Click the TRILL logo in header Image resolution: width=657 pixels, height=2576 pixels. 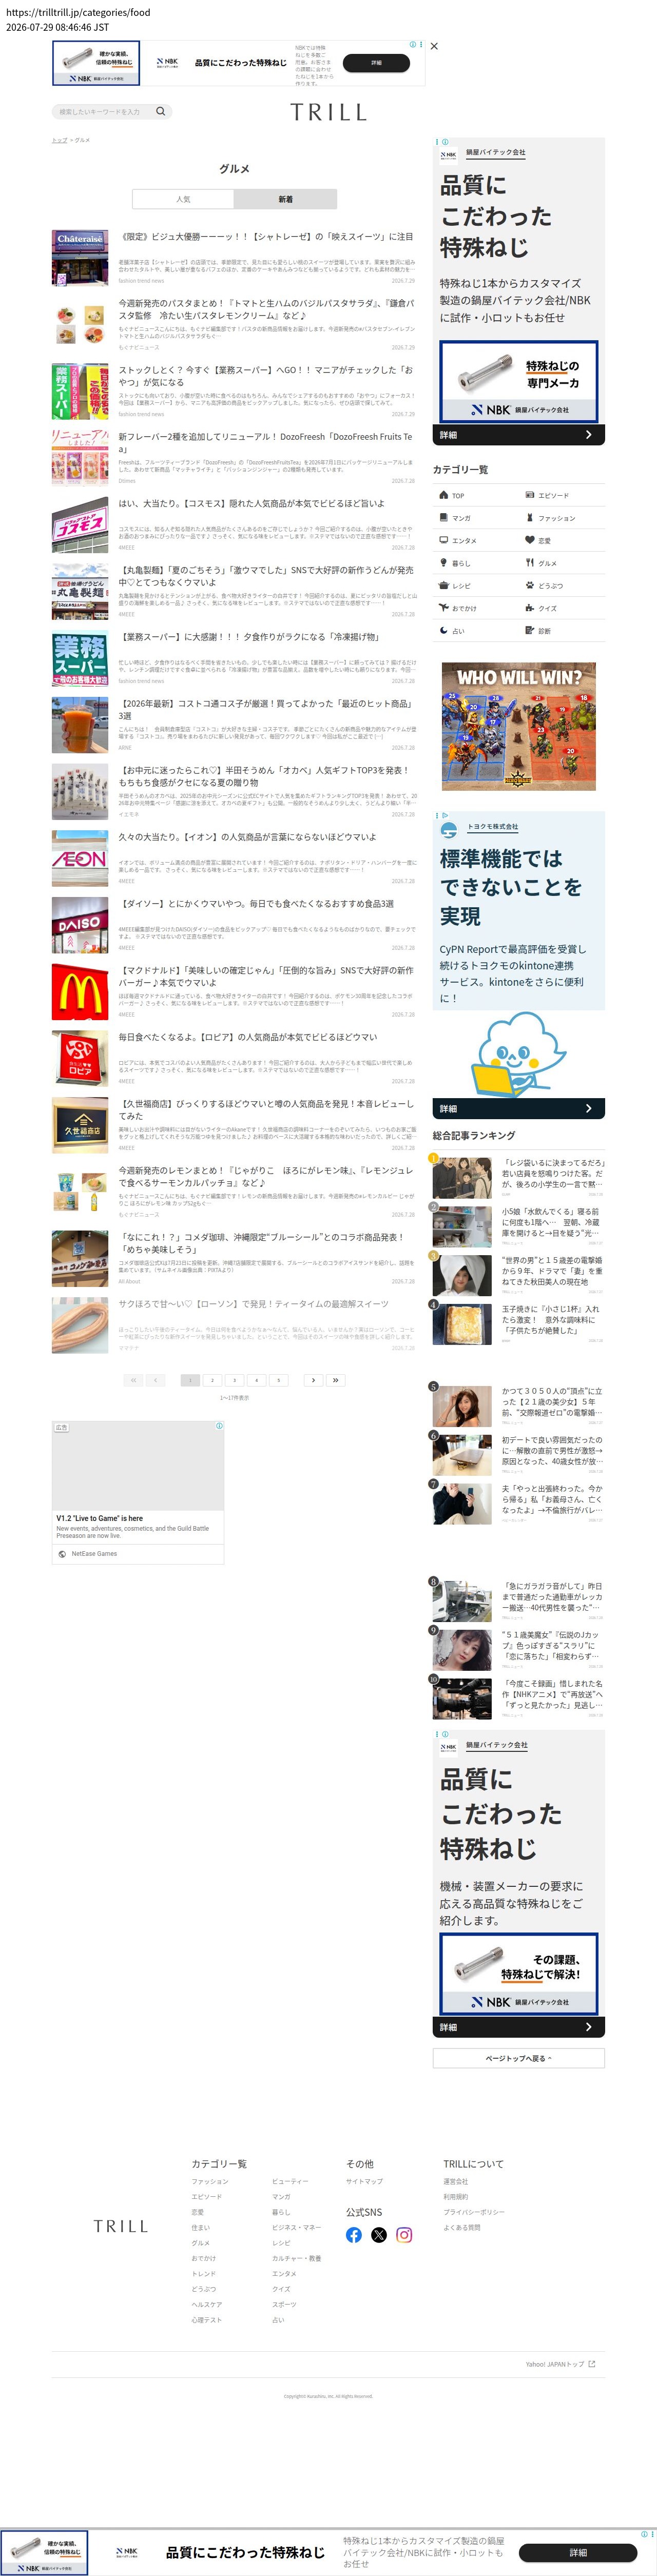(x=329, y=112)
